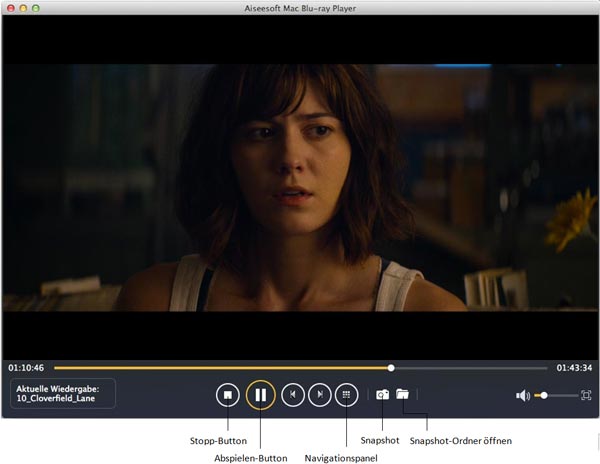Open the snapshot folder
The image size is (600, 464).
pos(402,394)
